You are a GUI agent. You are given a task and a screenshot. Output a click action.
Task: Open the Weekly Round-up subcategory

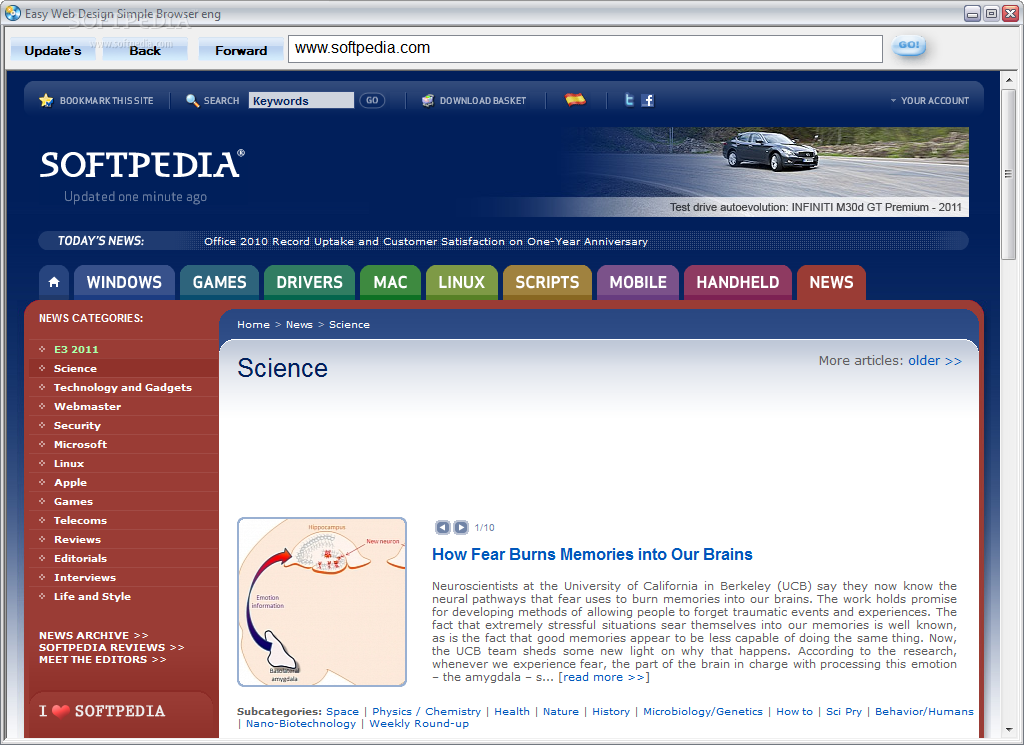[419, 723]
